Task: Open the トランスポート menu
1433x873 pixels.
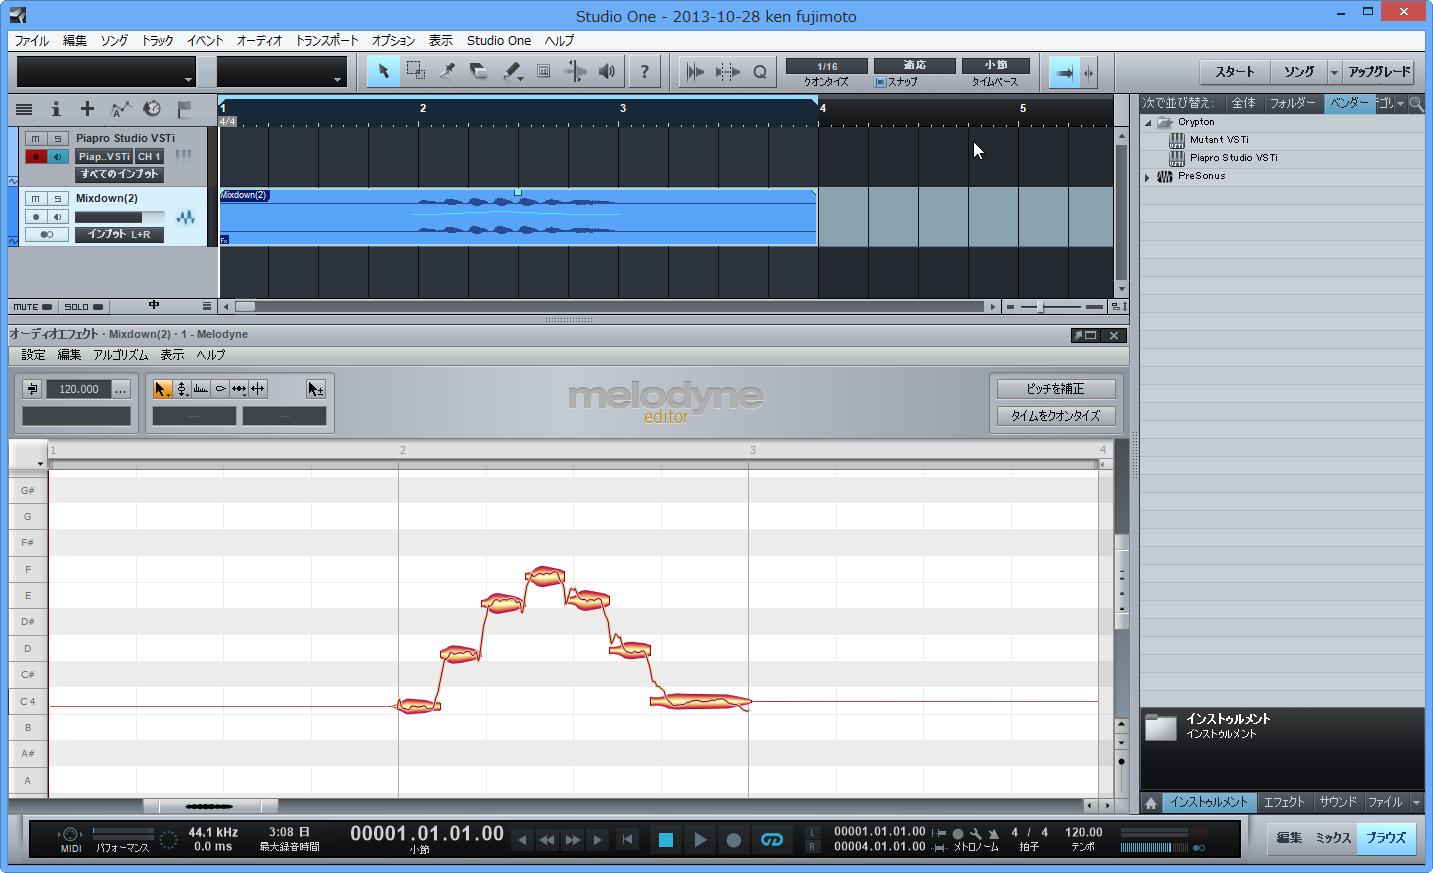Action: pos(327,41)
